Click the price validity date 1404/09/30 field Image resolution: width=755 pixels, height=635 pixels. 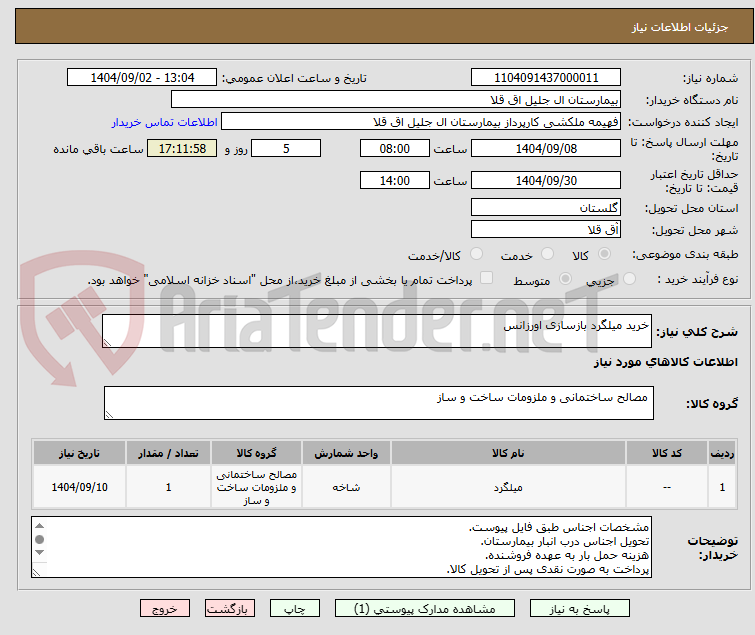(546, 181)
